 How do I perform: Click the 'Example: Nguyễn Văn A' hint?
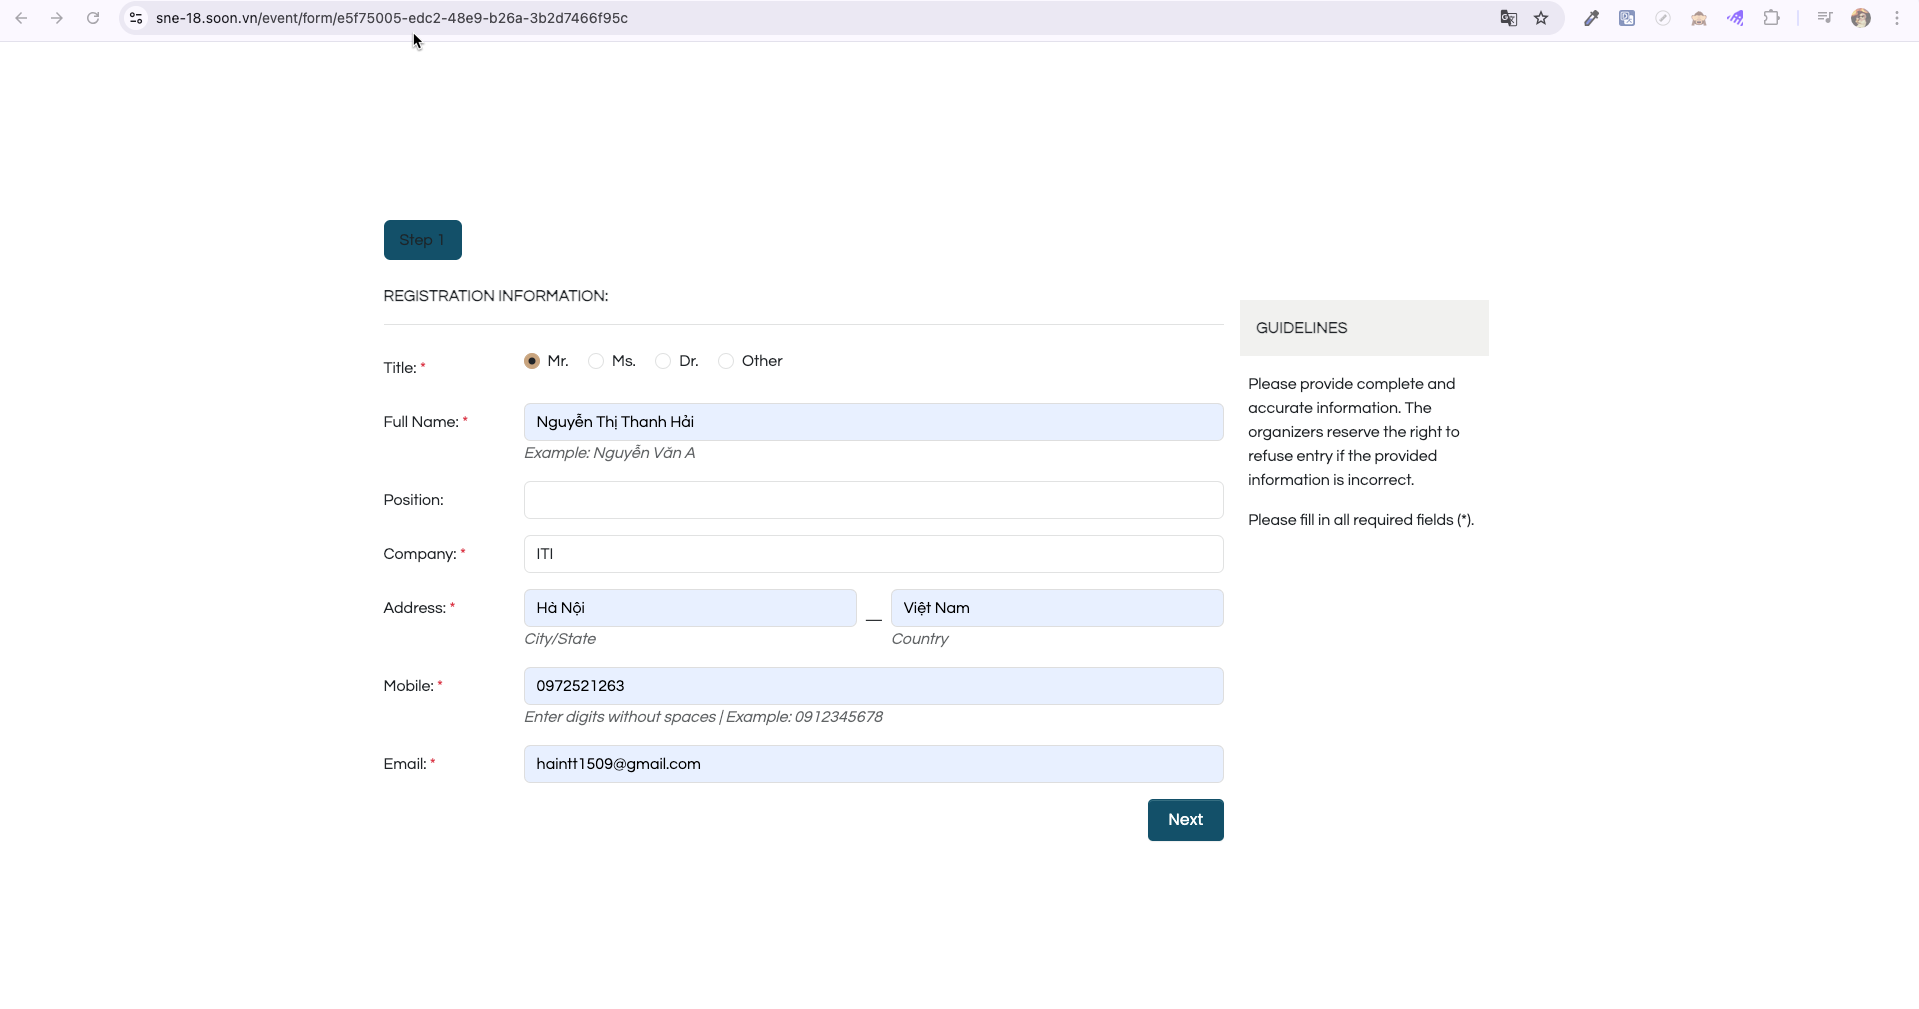pyautogui.click(x=610, y=453)
